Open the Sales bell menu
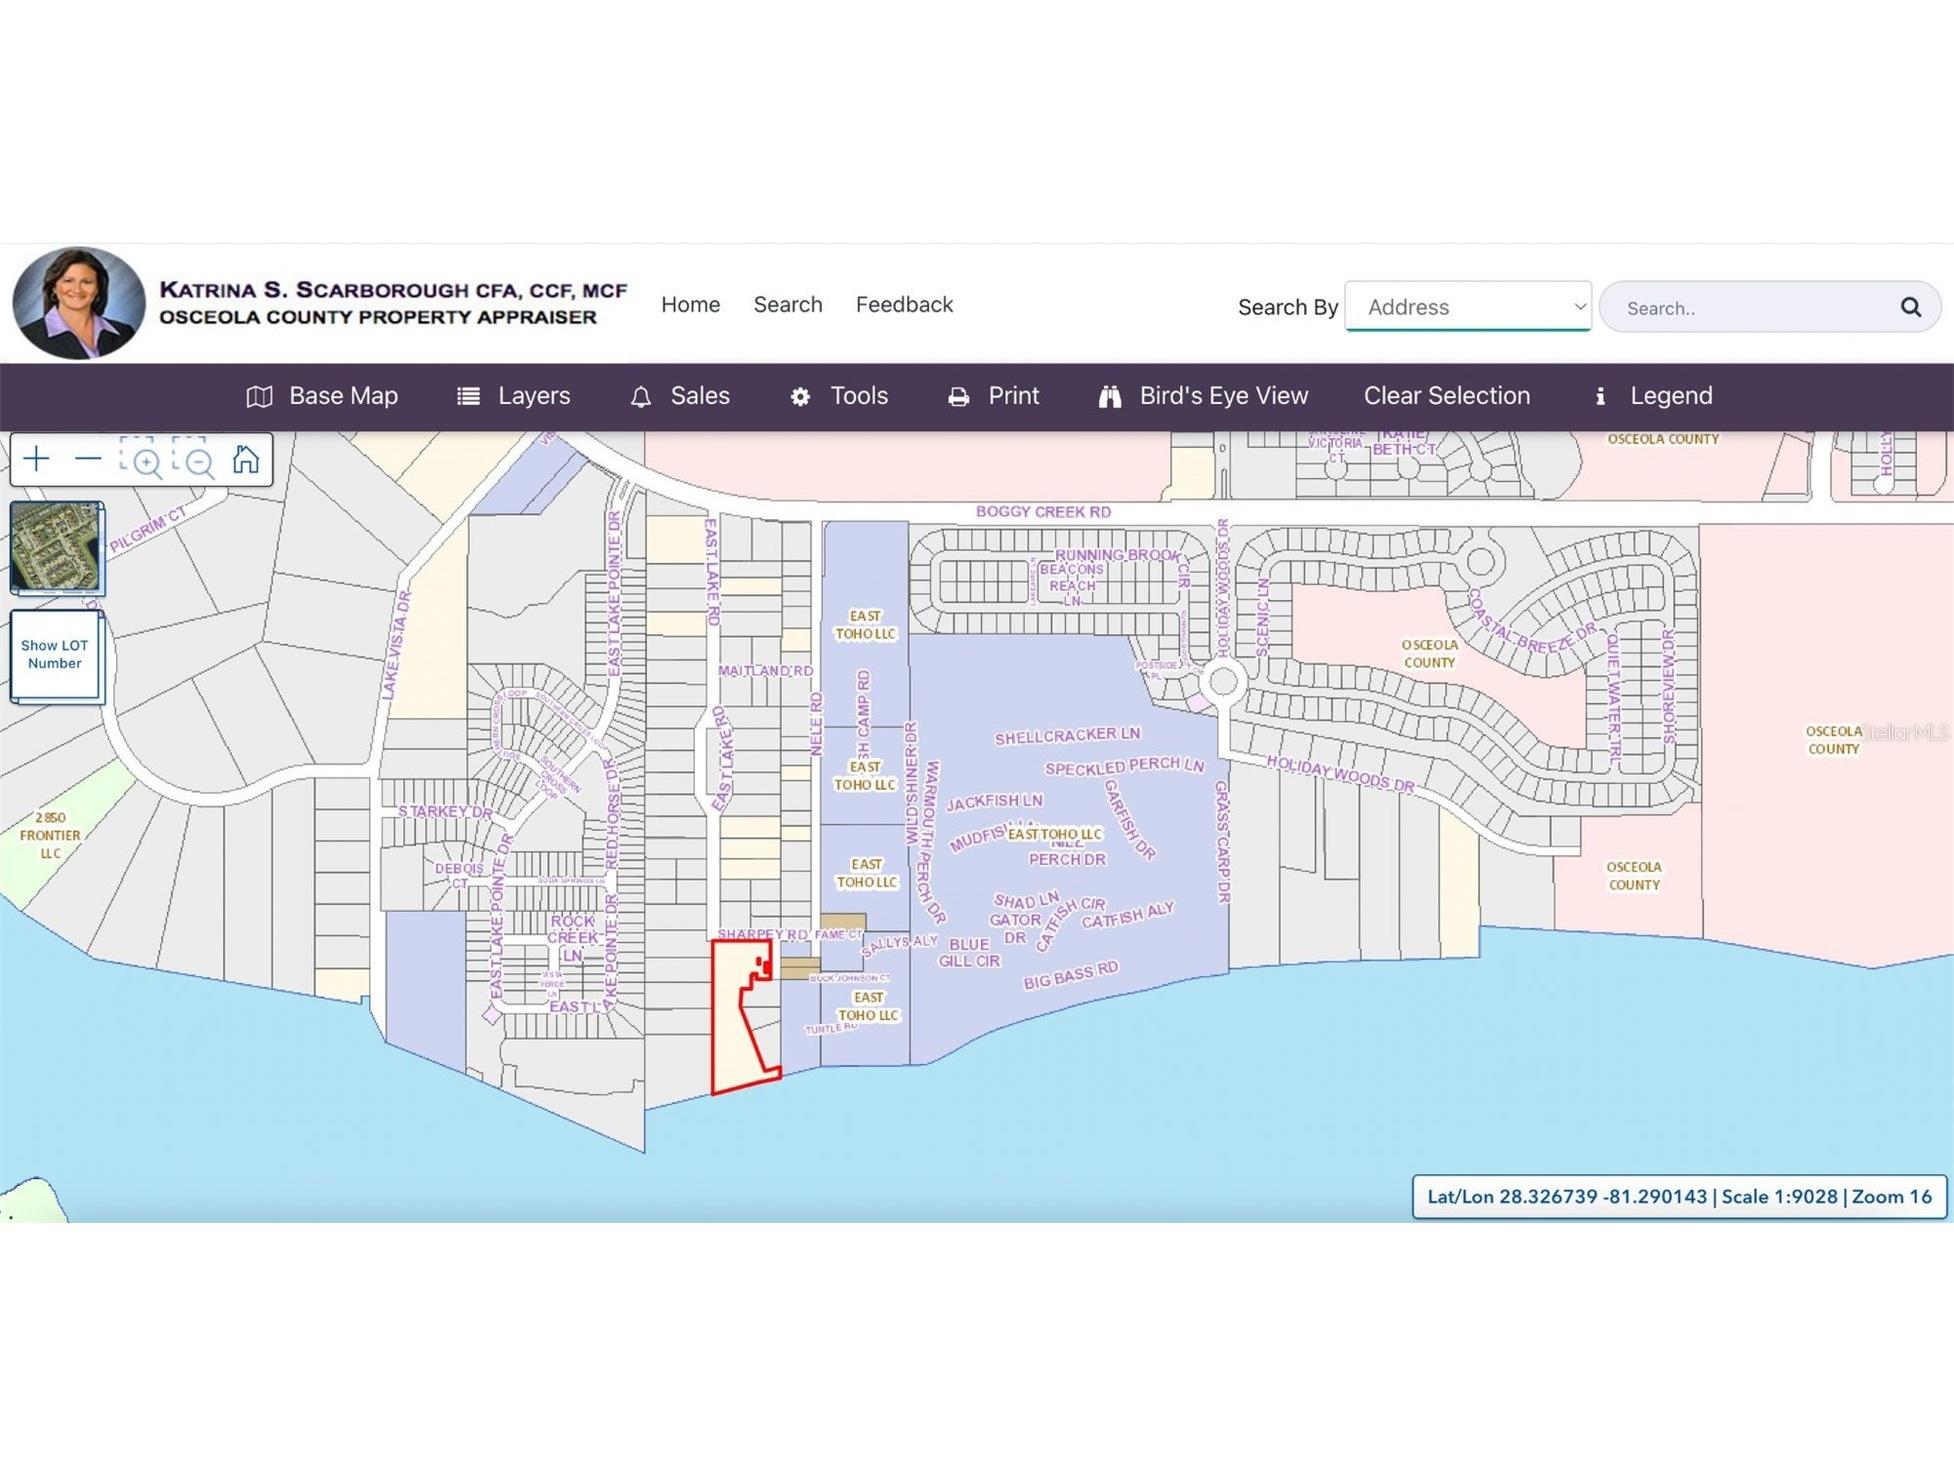The height and width of the screenshot is (1465, 1954). [680, 396]
